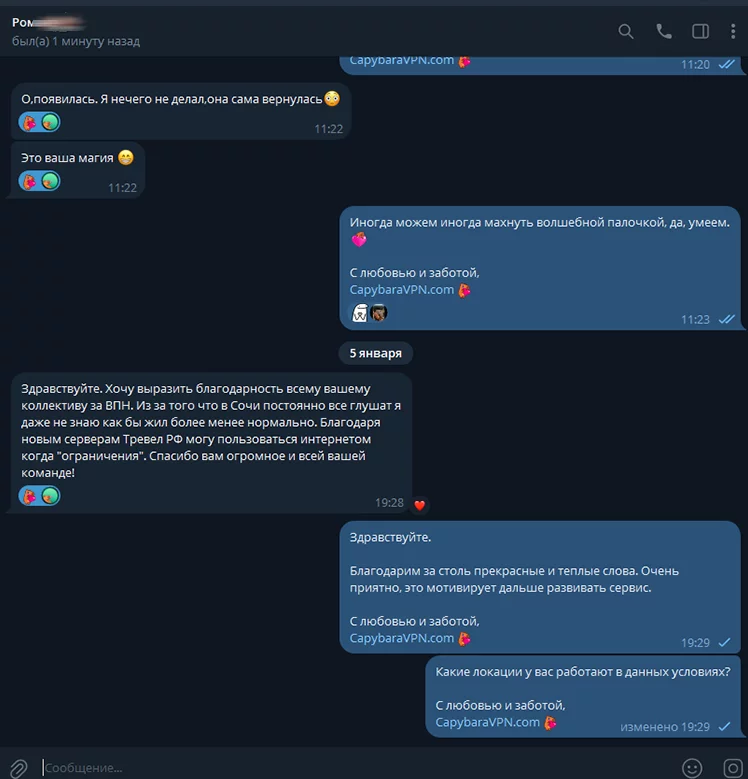Select the "Какие локации" message bubble

583,696
